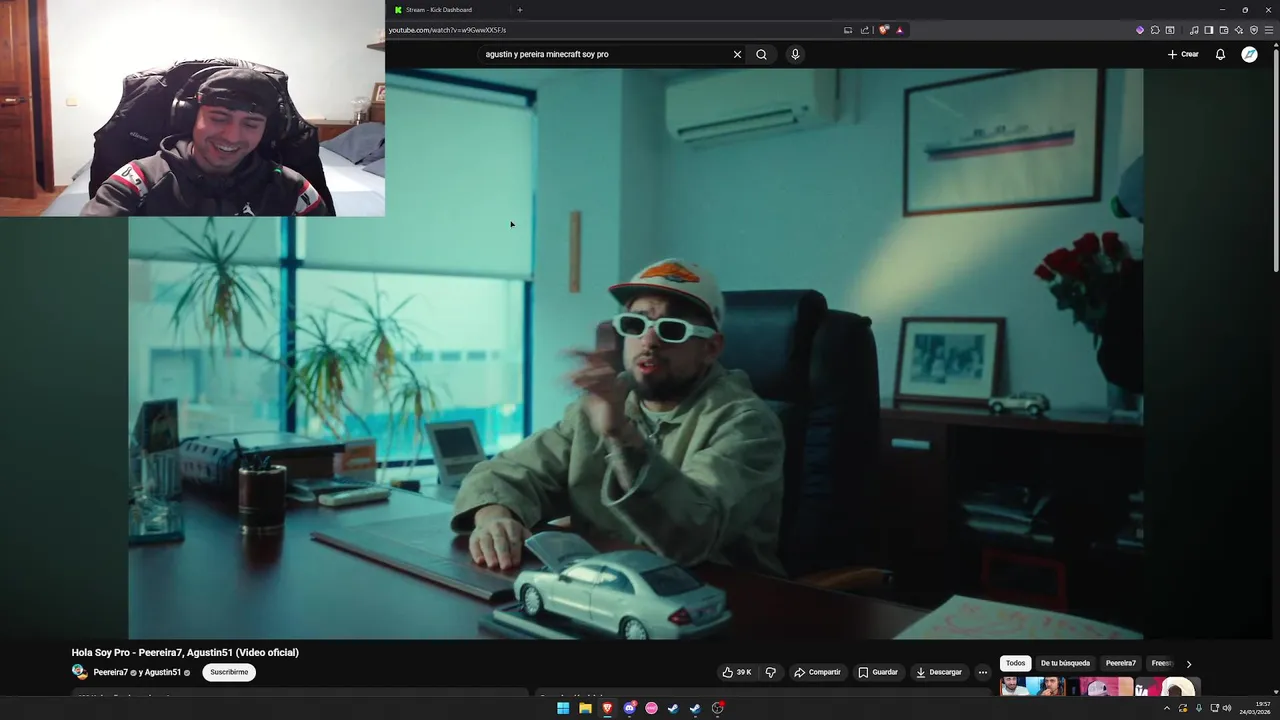Click the channel avatar next to Peereira7
Screen dimensions: 1280x720
coord(80,672)
